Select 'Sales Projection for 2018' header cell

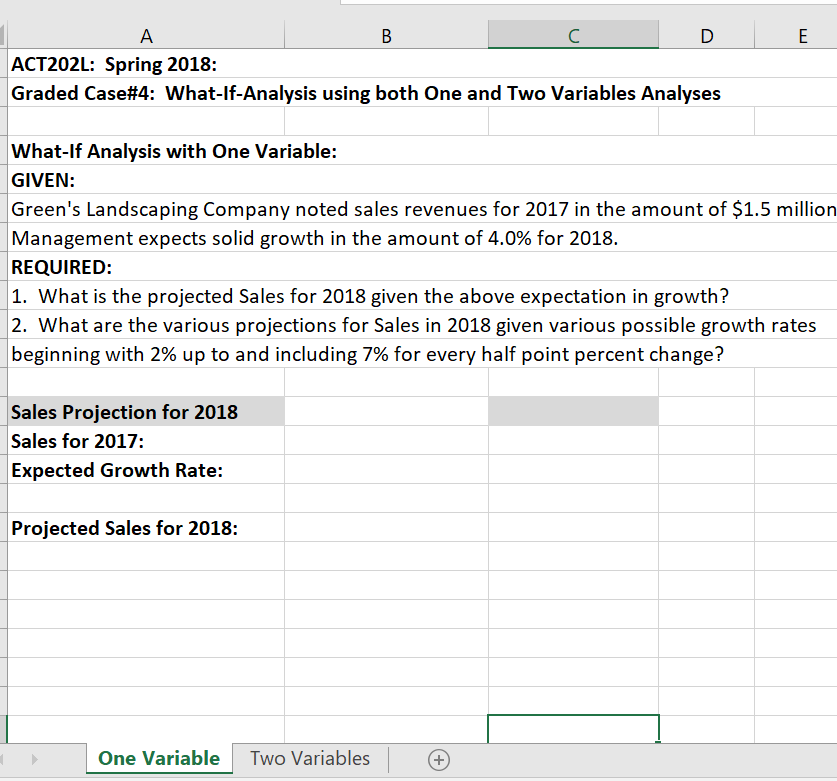146,412
